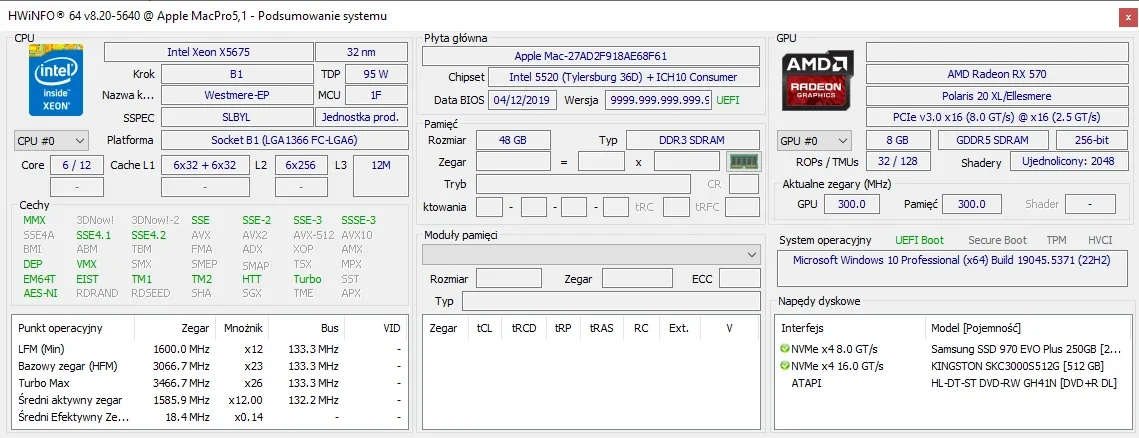Click the Intel Xeon X5675 CPU name field
The height and width of the screenshot is (438, 1139).
[209, 52]
